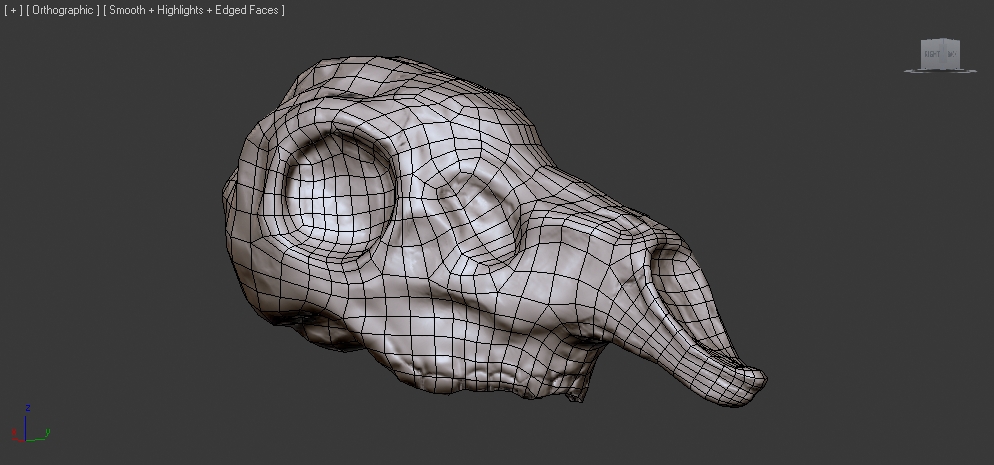Open the Smooth + Highlights shading menu
The width and height of the screenshot is (994, 465).
tap(194, 10)
